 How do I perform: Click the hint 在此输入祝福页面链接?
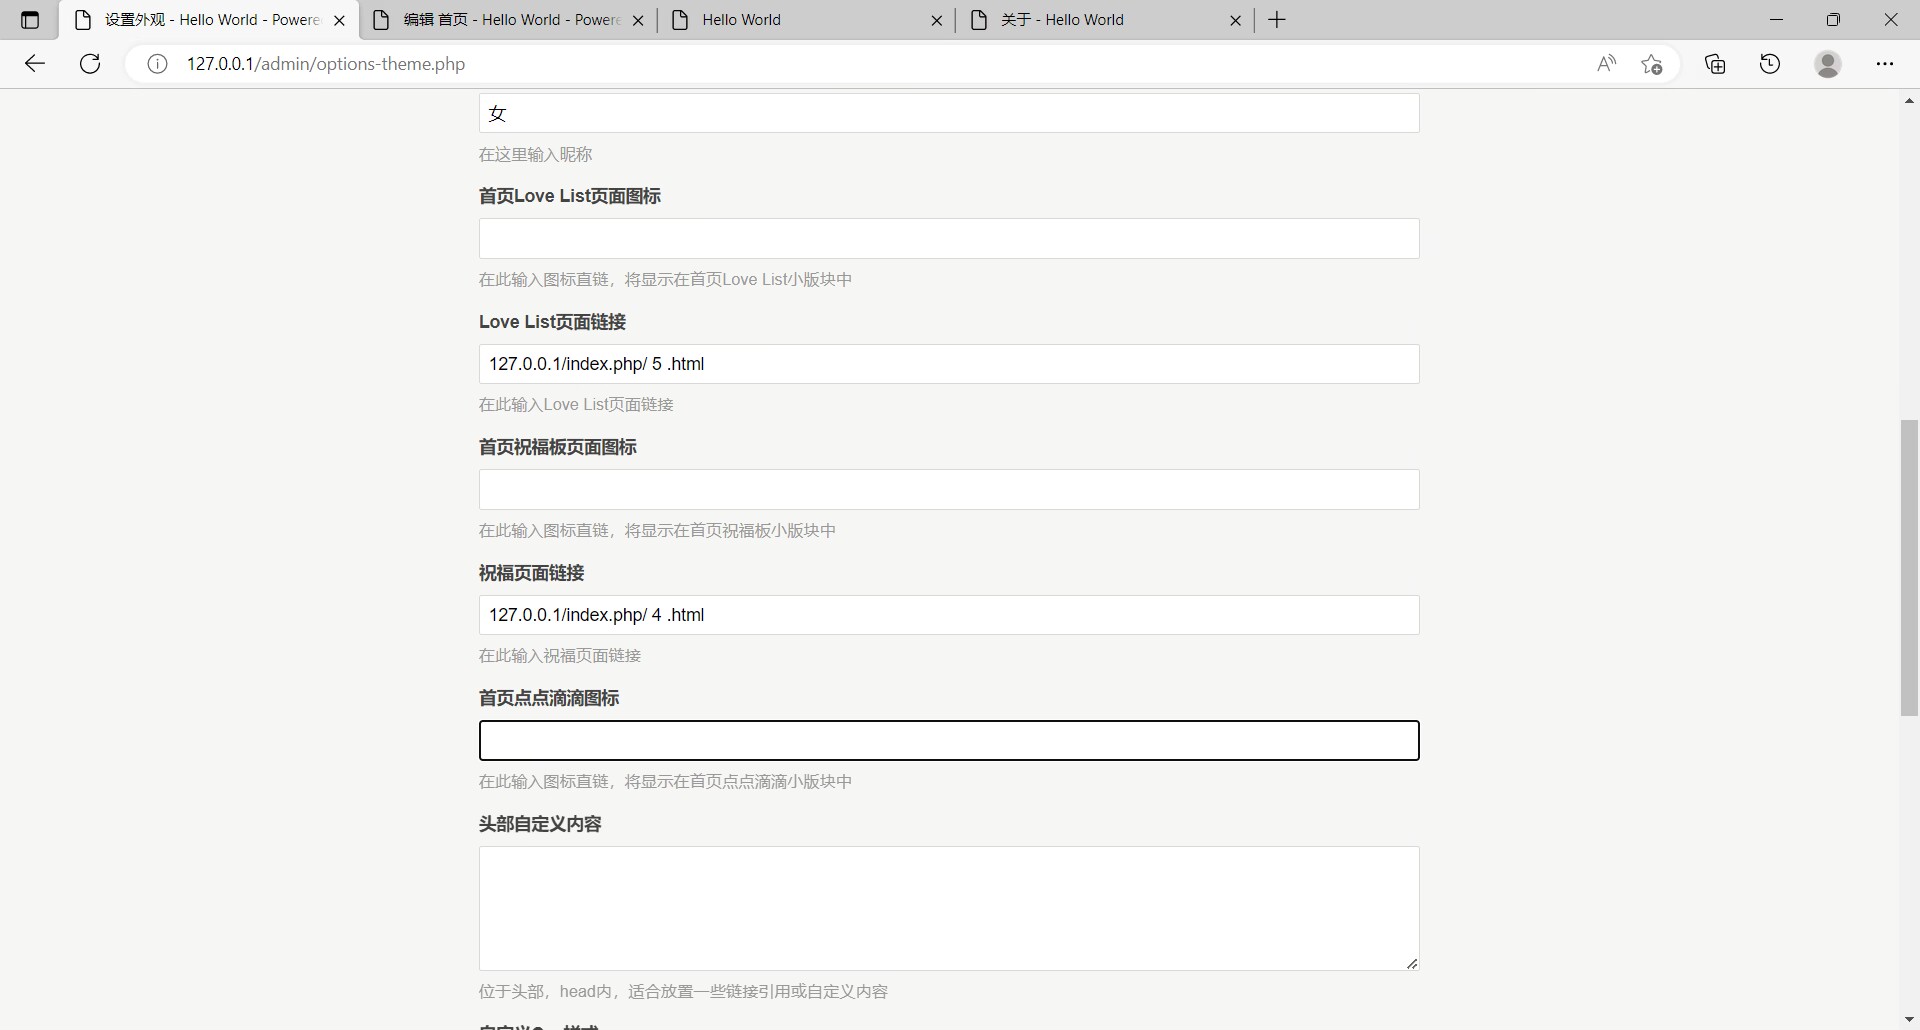tap(560, 655)
